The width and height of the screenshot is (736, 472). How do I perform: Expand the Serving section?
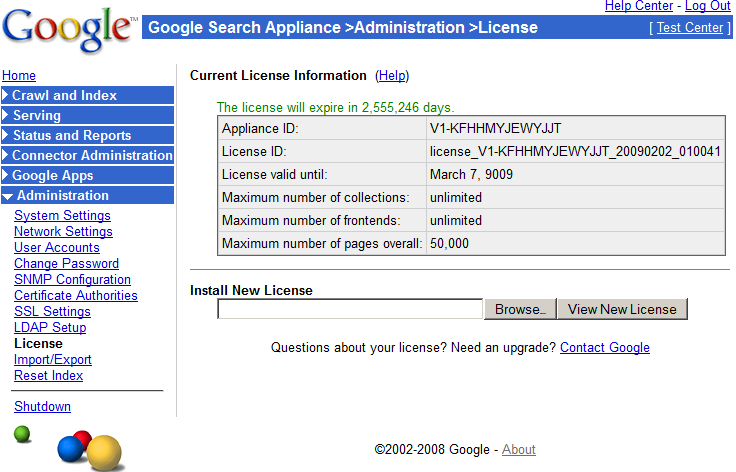click(88, 115)
